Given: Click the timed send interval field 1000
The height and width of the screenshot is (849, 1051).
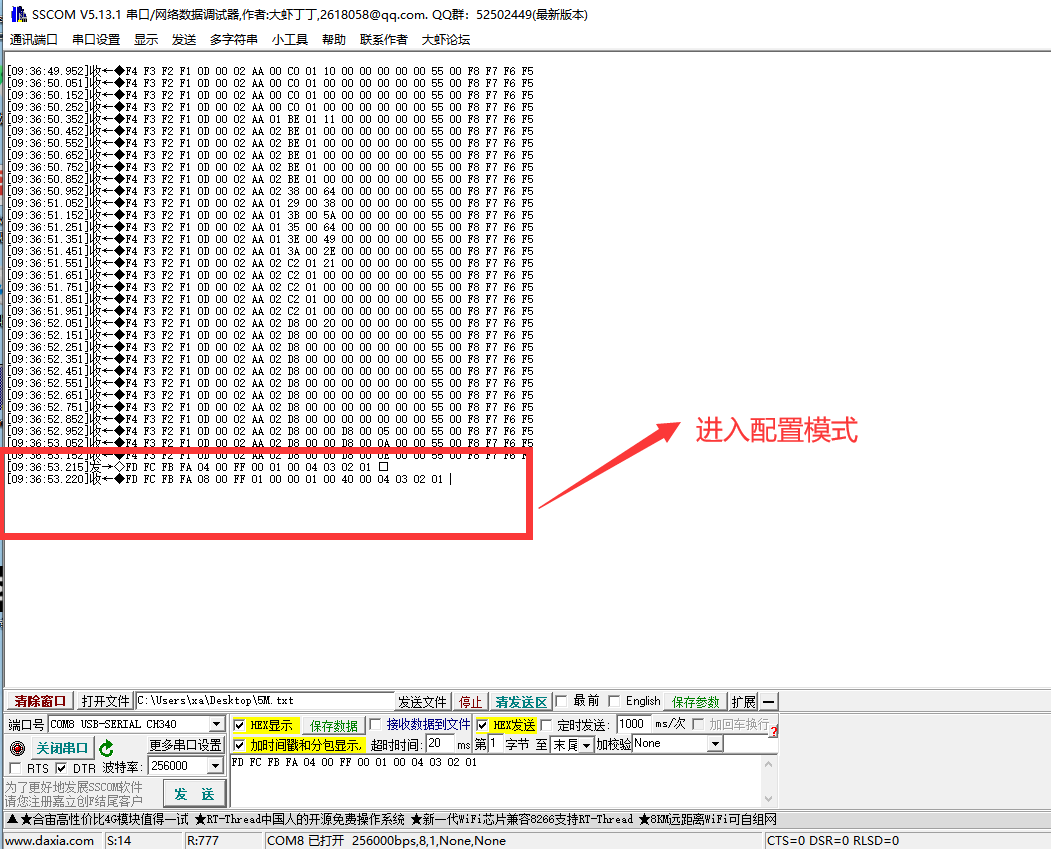Looking at the screenshot, I should (634, 724).
